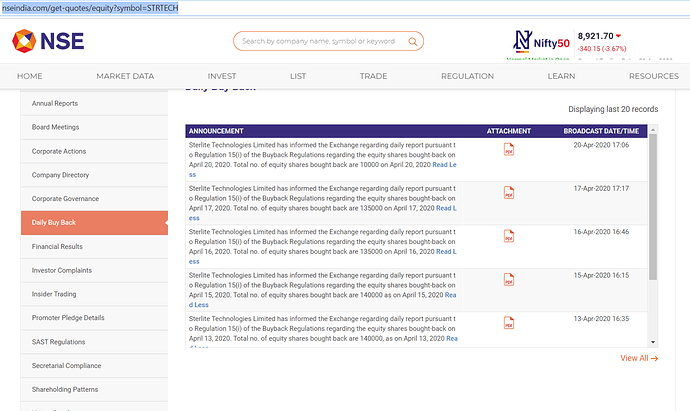Open the HOME menu
Image resolution: width=690 pixels, height=411 pixels.
click(x=30, y=76)
